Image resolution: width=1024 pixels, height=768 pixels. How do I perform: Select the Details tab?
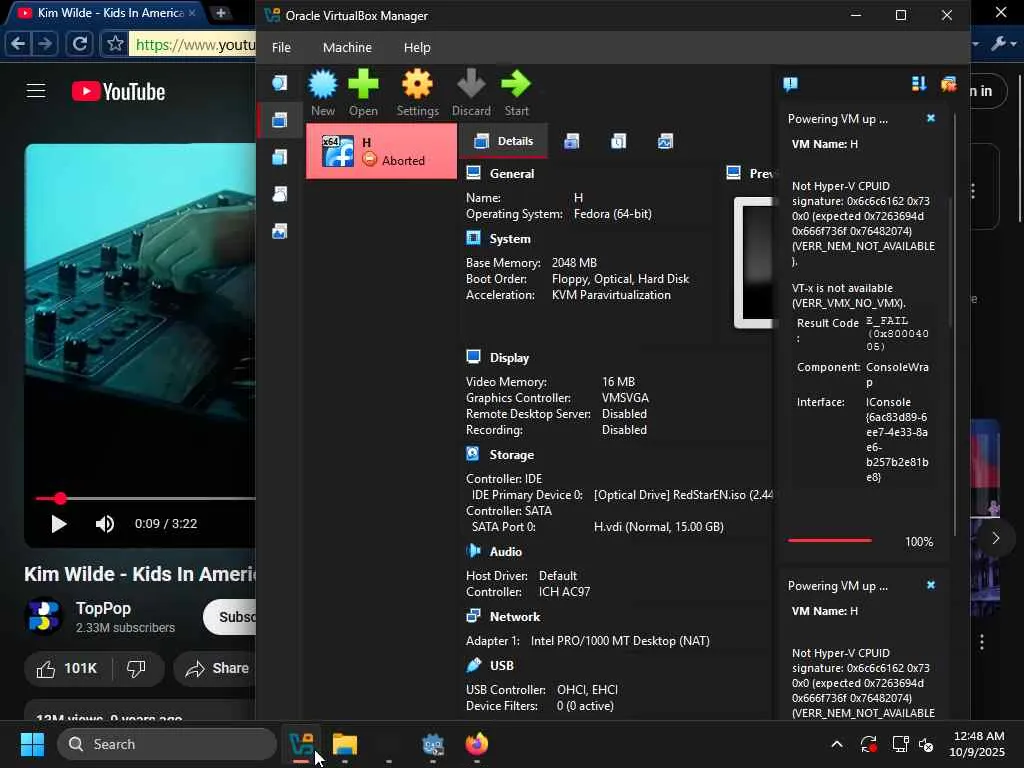(x=504, y=141)
